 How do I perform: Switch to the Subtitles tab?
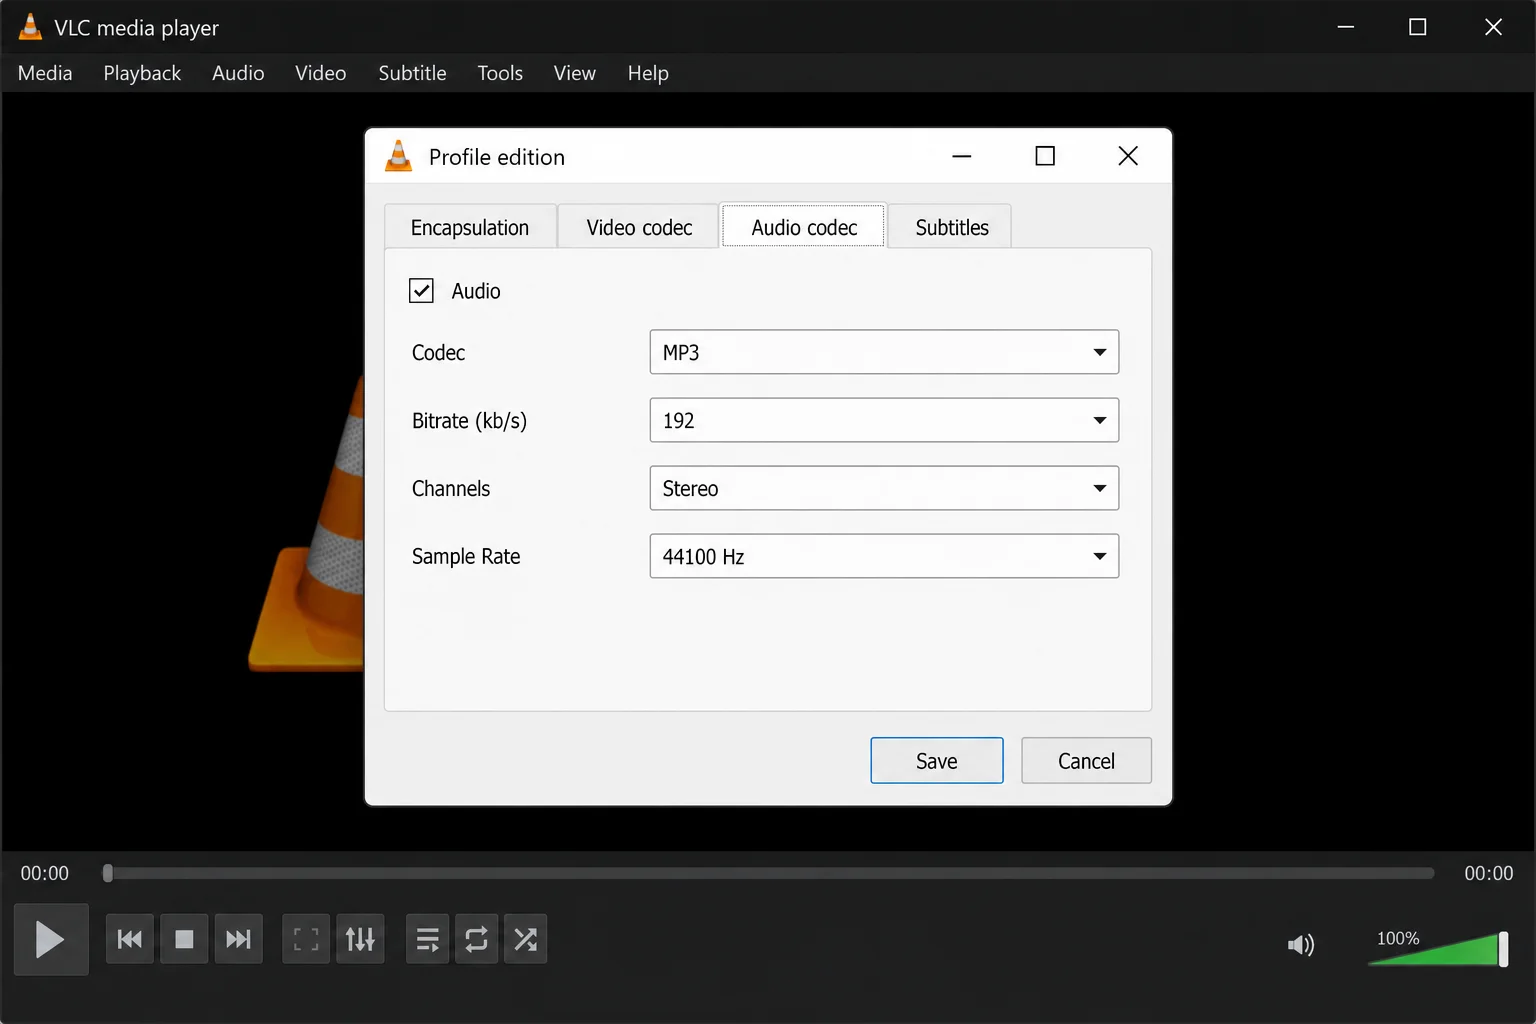(951, 227)
